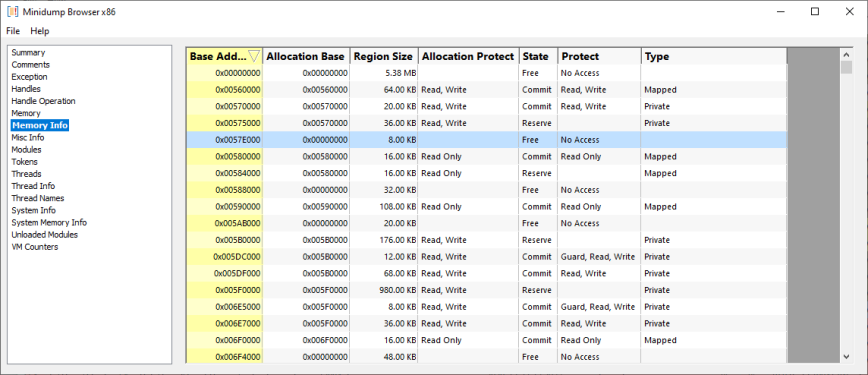Open Unloaded Modules section
Screen dimensions: 868x375
pyautogui.click(x=45, y=235)
